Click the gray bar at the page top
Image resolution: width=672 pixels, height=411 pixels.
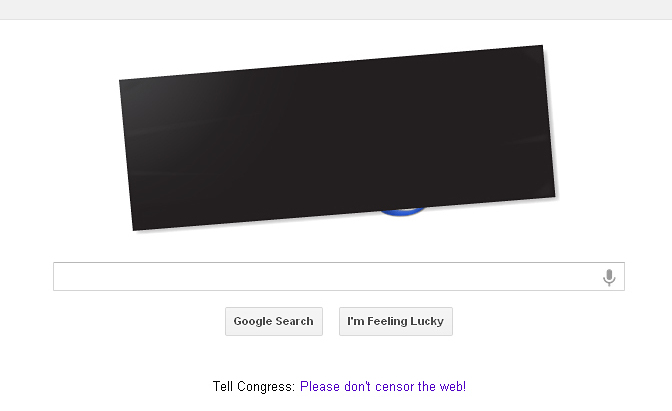click(336, 9)
